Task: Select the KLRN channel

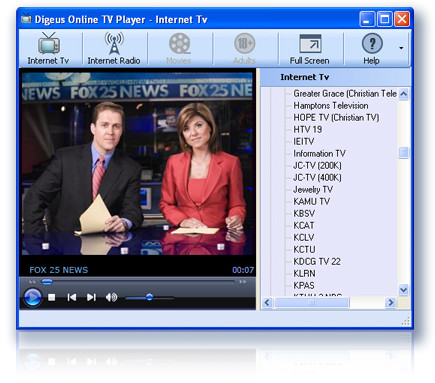Action: 304,274
